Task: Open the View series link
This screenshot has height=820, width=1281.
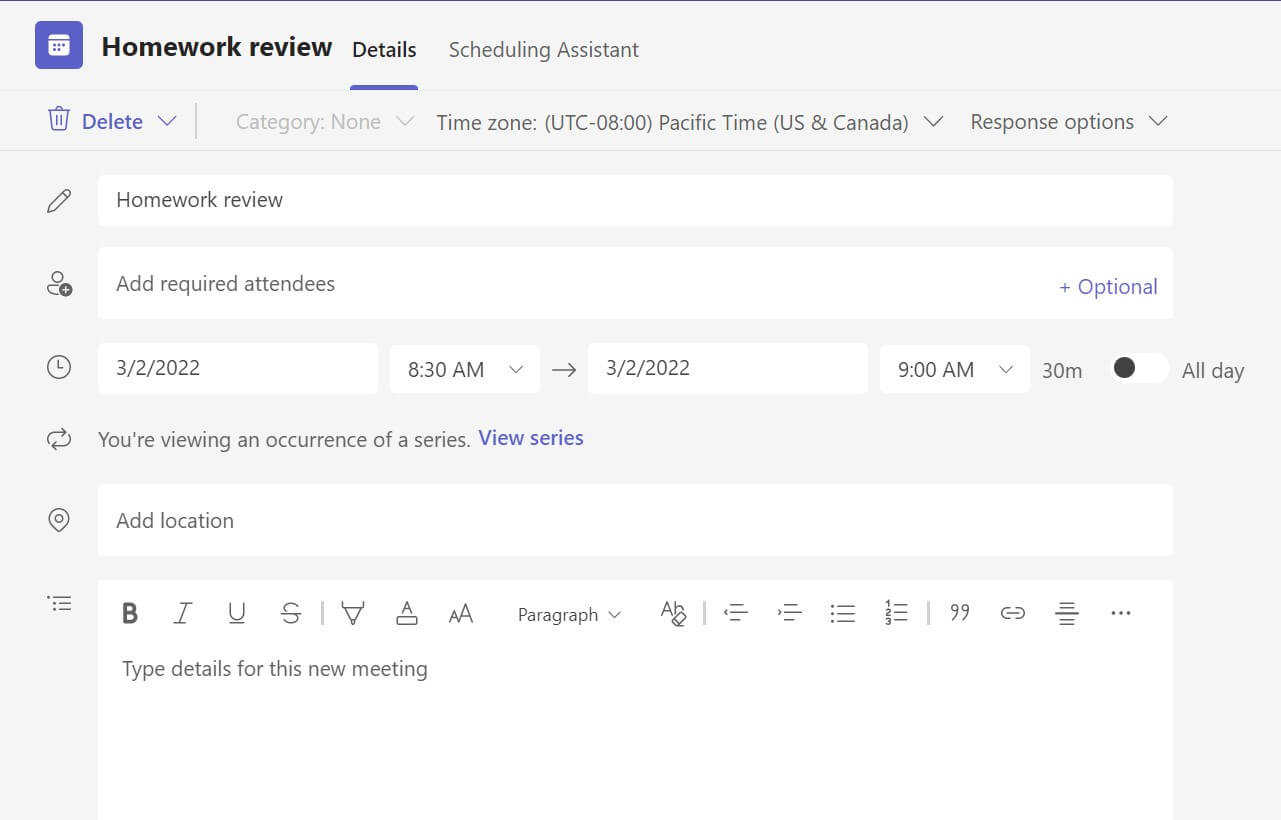Action: (x=530, y=437)
